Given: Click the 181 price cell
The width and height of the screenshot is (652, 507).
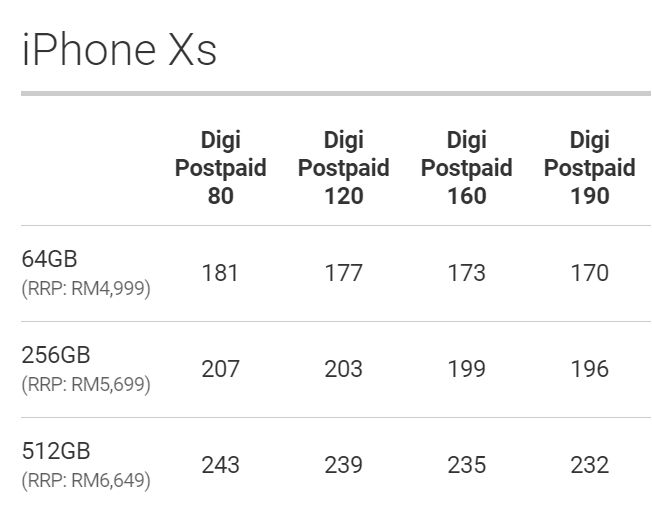Looking at the screenshot, I should pyautogui.click(x=220, y=272).
